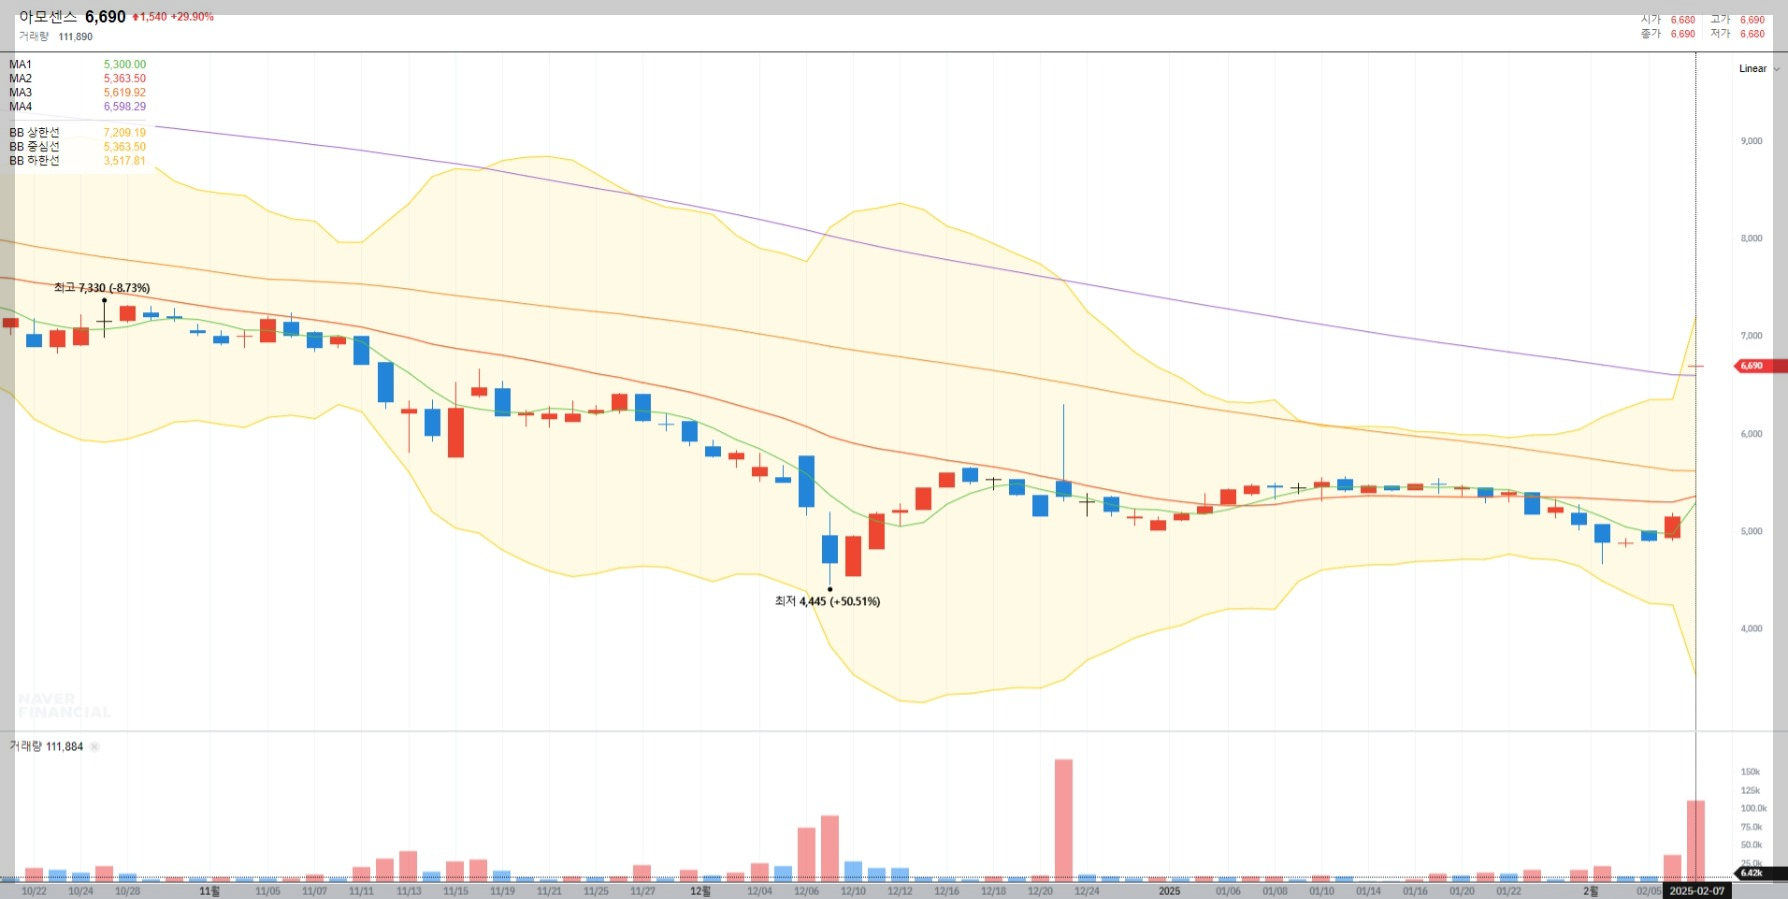Click the 2025 label on time axis
The width and height of the screenshot is (1788, 899).
click(x=1169, y=891)
